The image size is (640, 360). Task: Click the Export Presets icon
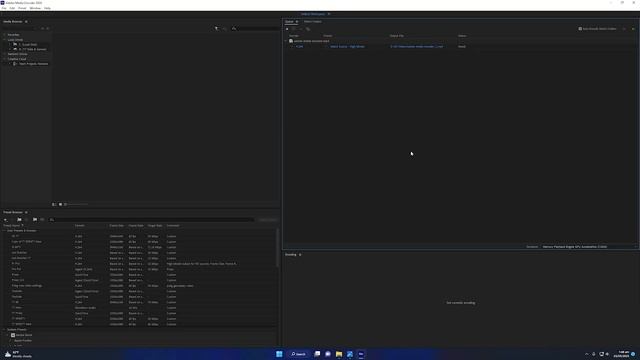tap(42, 220)
